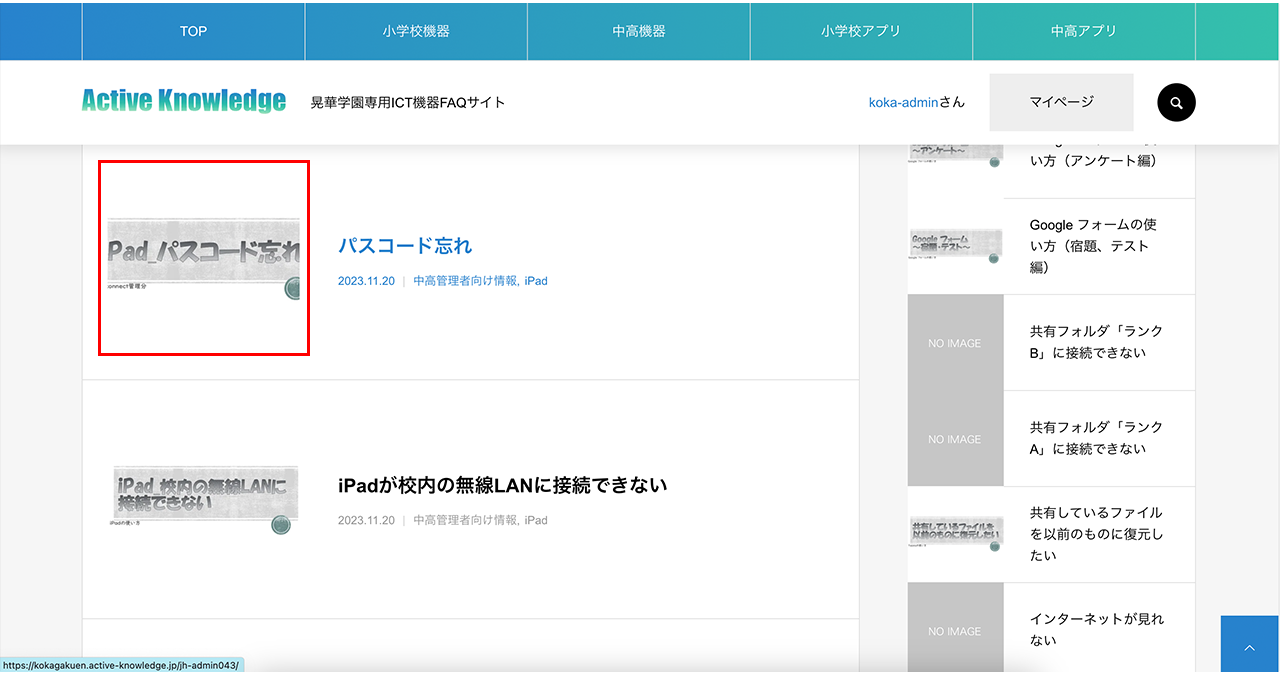Open the パスコード忘れ article thumbnail

point(204,258)
